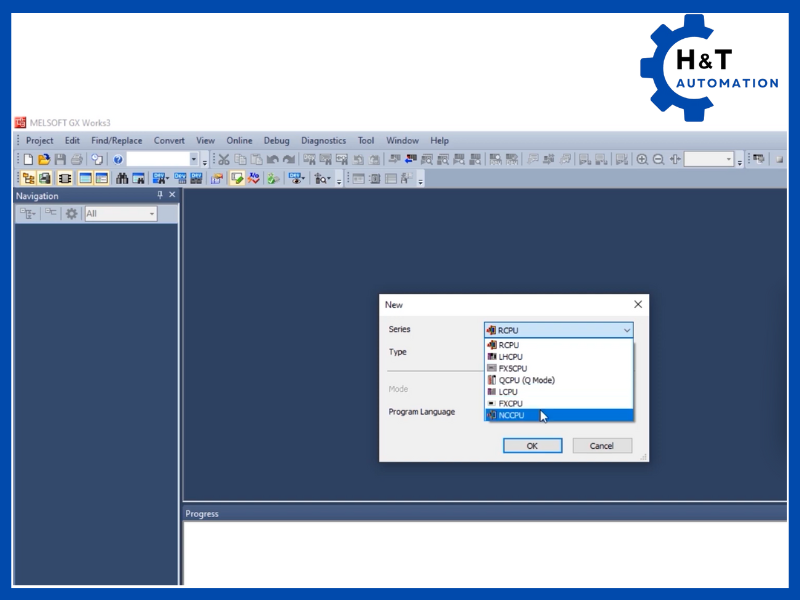Open the Convert menu

coord(169,141)
